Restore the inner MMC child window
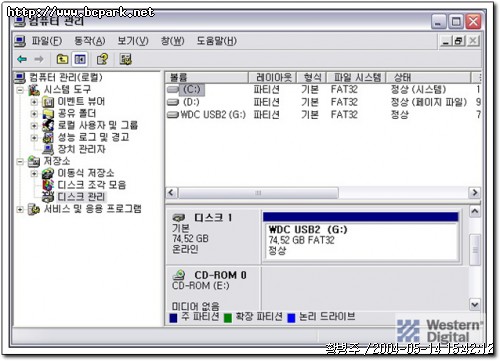Image resolution: width=500 pixels, height=361 pixels. (x=459, y=41)
